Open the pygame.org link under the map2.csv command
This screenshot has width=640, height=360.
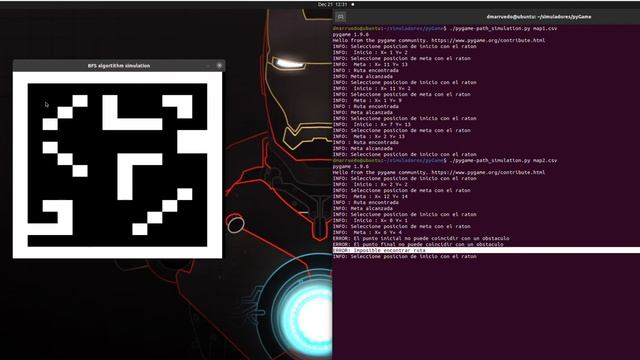pyautogui.click(x=488, y=172)
